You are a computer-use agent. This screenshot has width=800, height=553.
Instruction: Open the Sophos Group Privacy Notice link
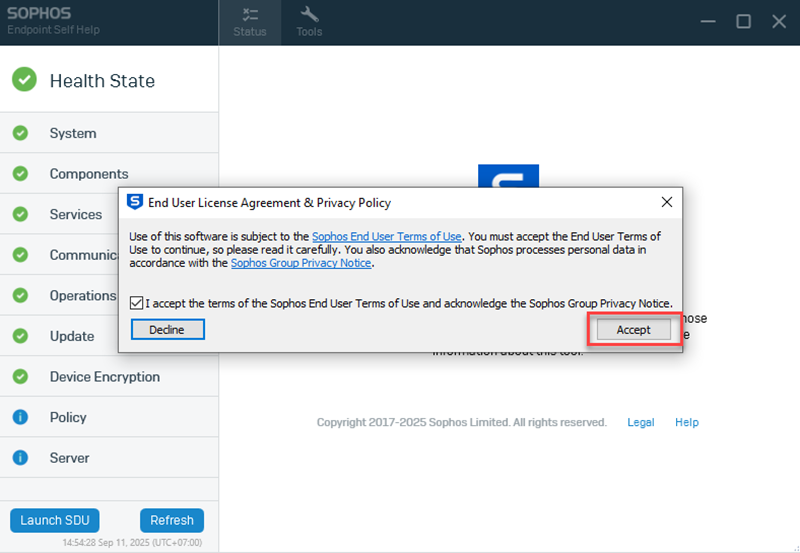(301, 263)
